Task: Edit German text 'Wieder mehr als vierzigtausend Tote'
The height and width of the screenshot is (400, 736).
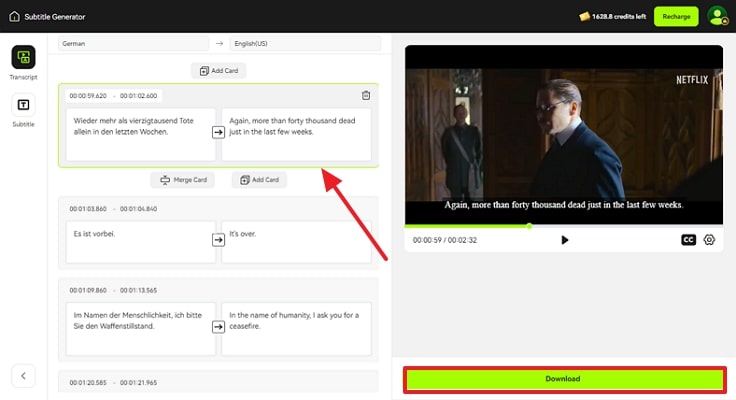Action: [x=141, y=134]
